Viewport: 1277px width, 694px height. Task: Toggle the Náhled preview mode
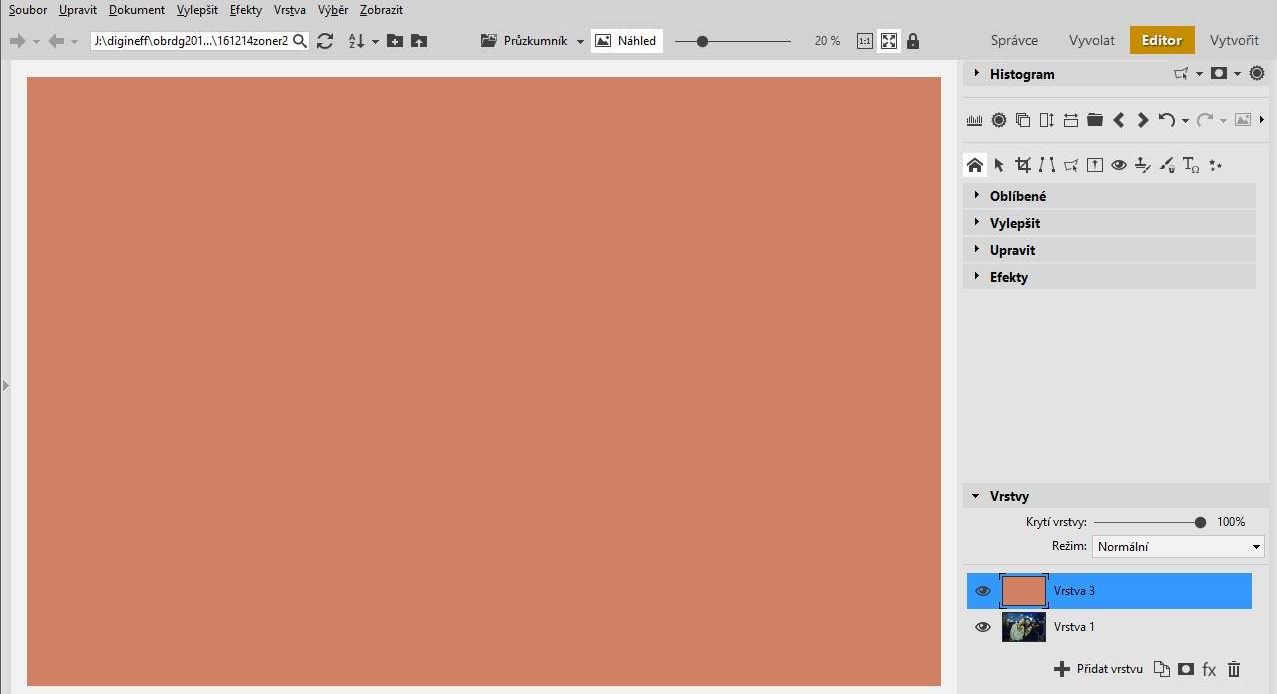click(627, 41)
